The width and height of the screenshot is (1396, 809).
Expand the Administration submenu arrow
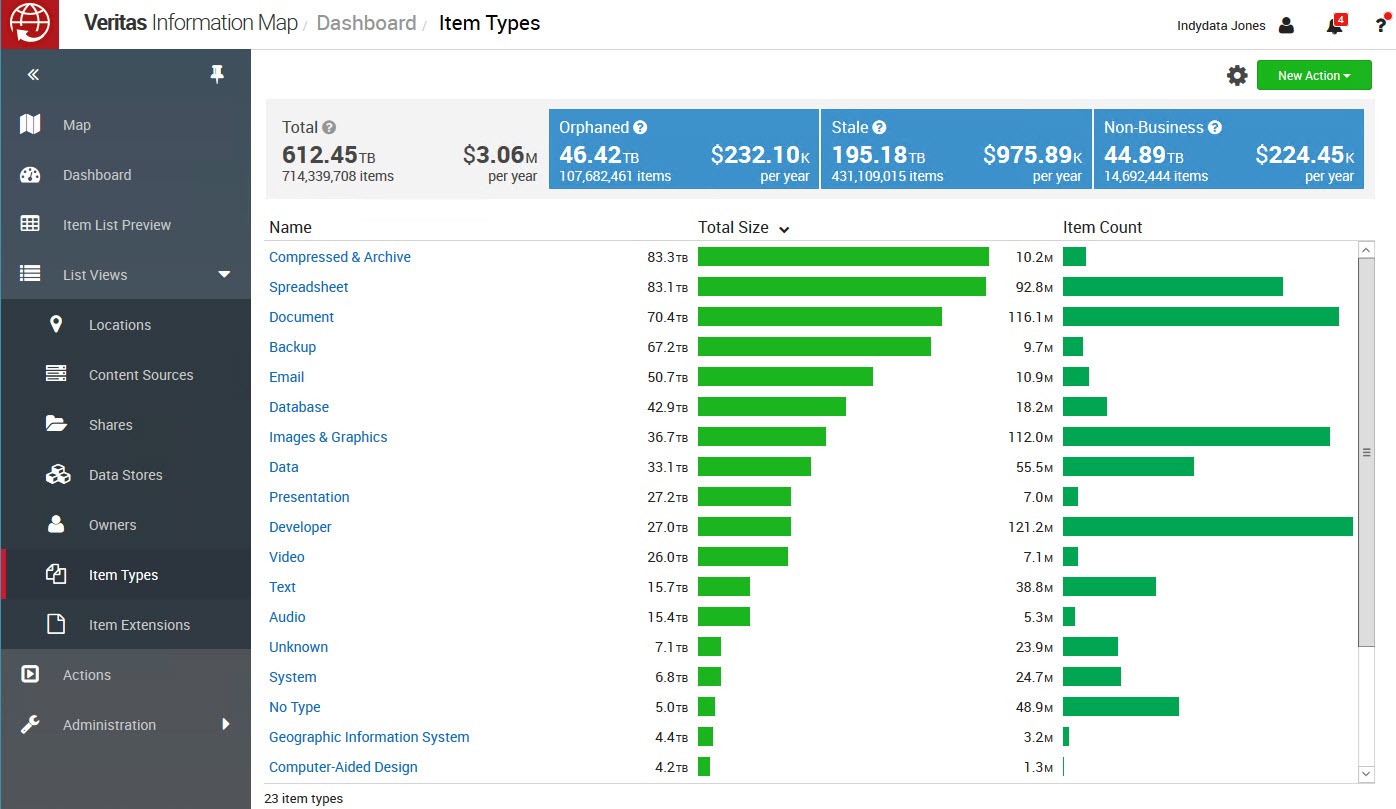tap(225, 724)
